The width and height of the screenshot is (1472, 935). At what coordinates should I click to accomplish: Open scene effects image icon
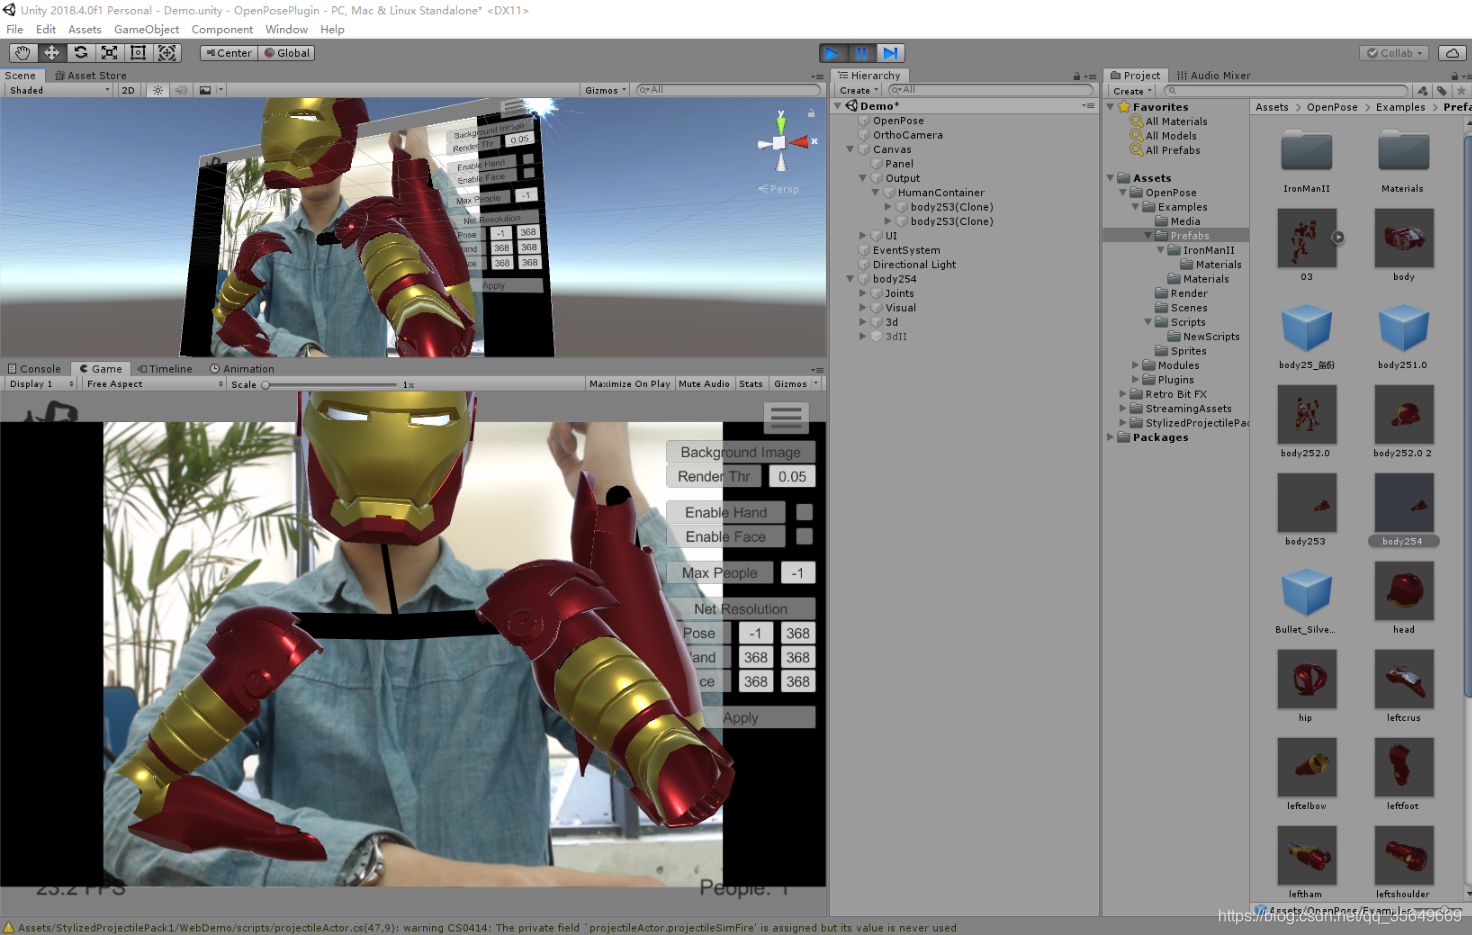pos(205,90)
